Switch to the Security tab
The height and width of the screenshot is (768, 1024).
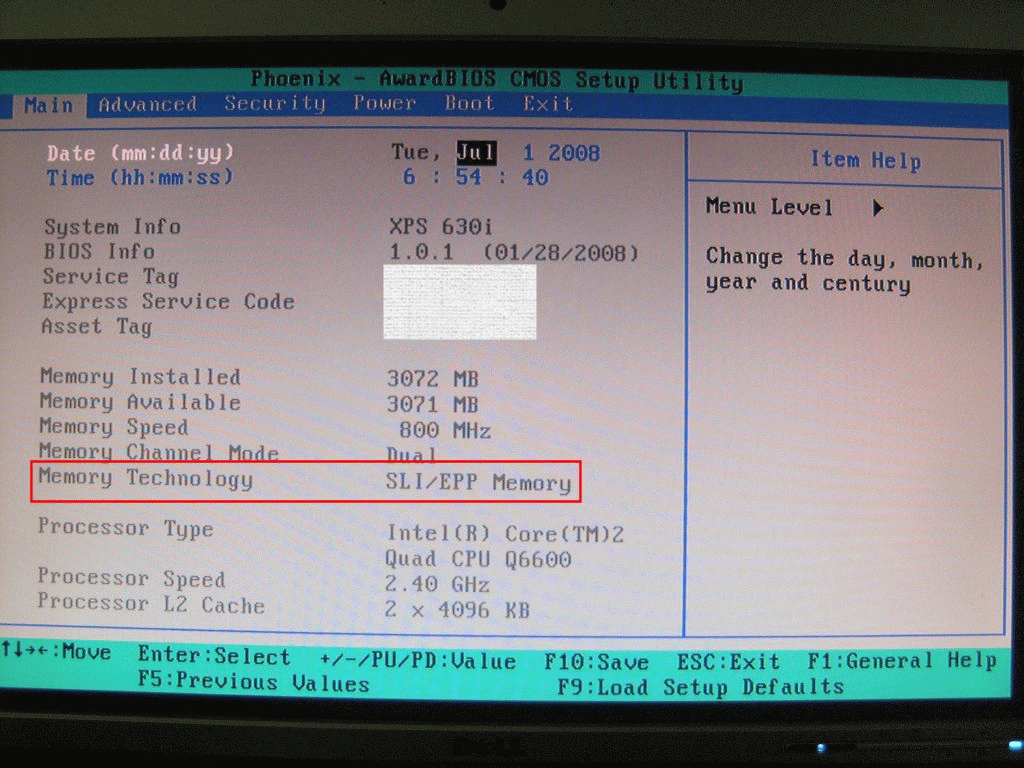275,103
